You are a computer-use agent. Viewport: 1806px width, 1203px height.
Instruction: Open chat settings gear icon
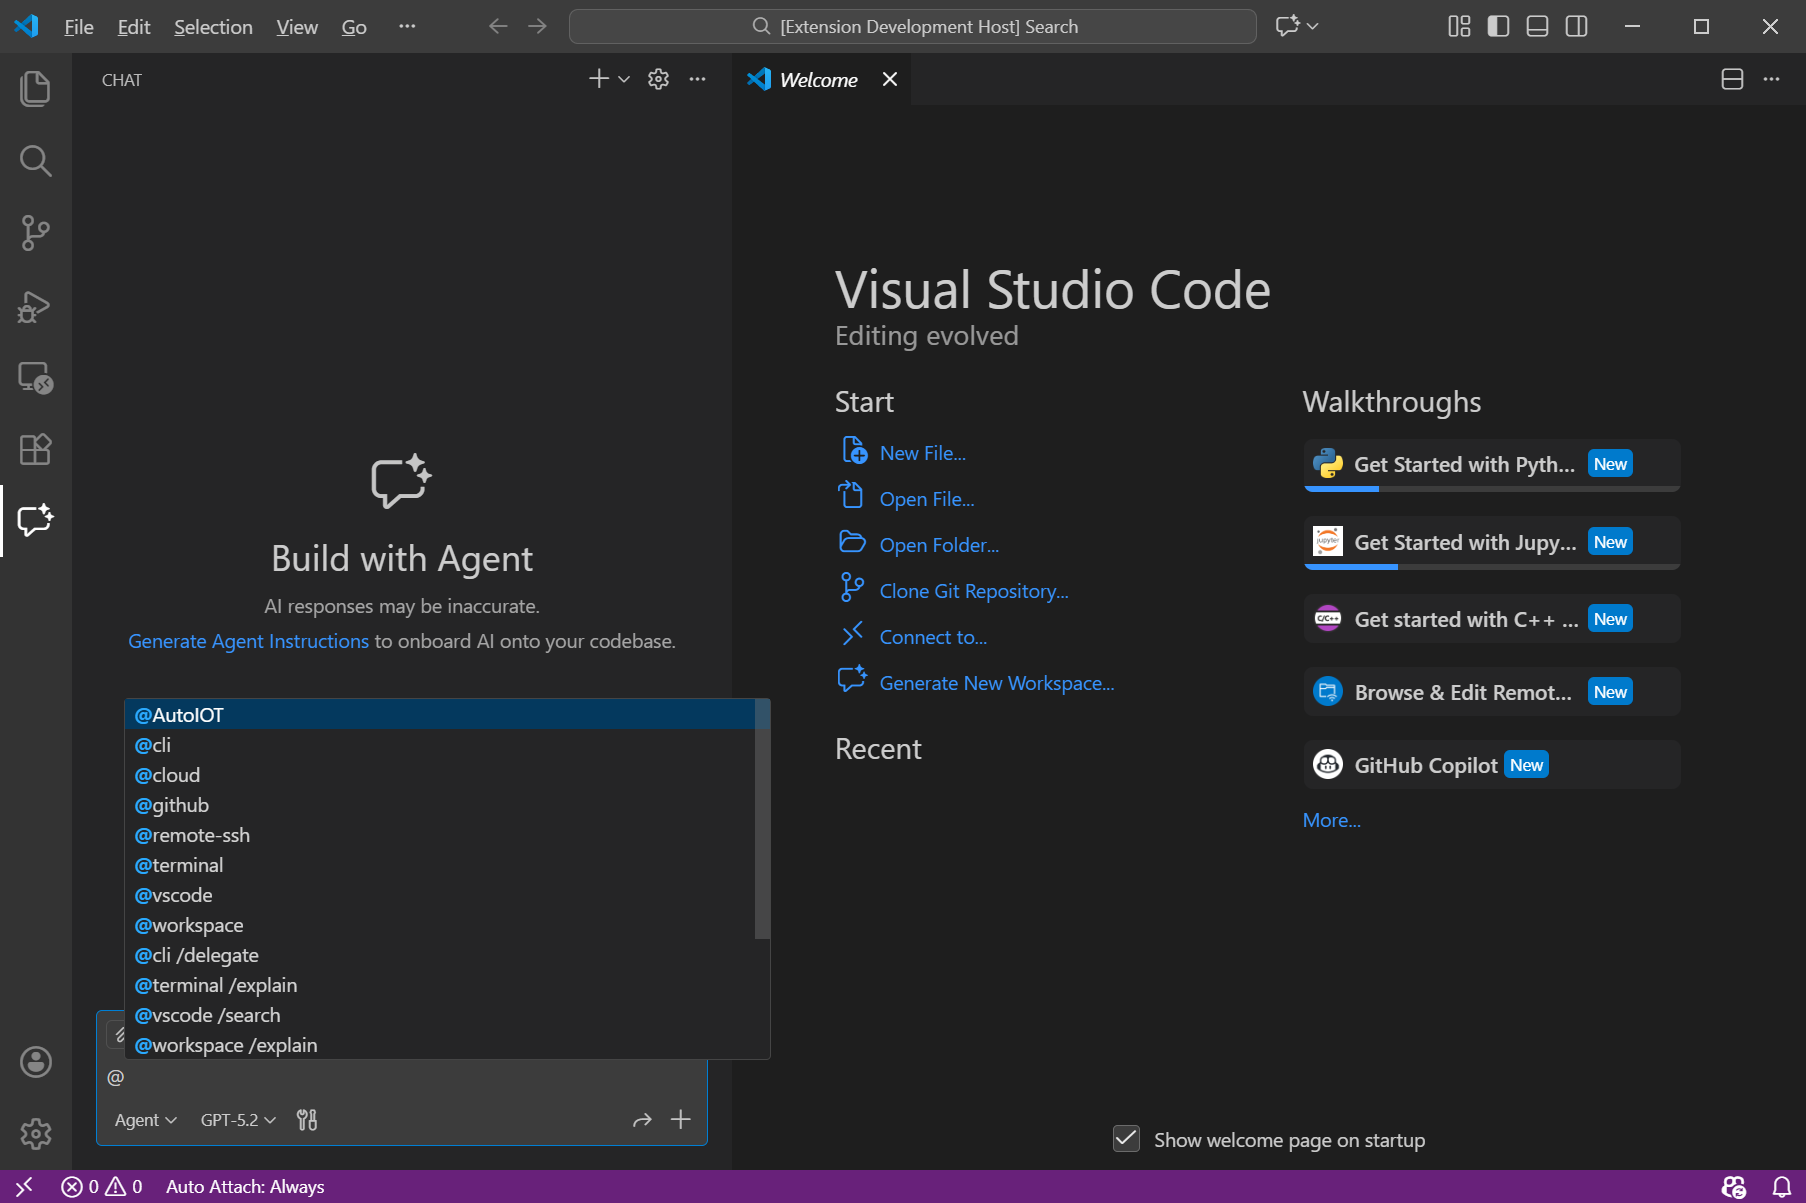(x=658, y=79)
